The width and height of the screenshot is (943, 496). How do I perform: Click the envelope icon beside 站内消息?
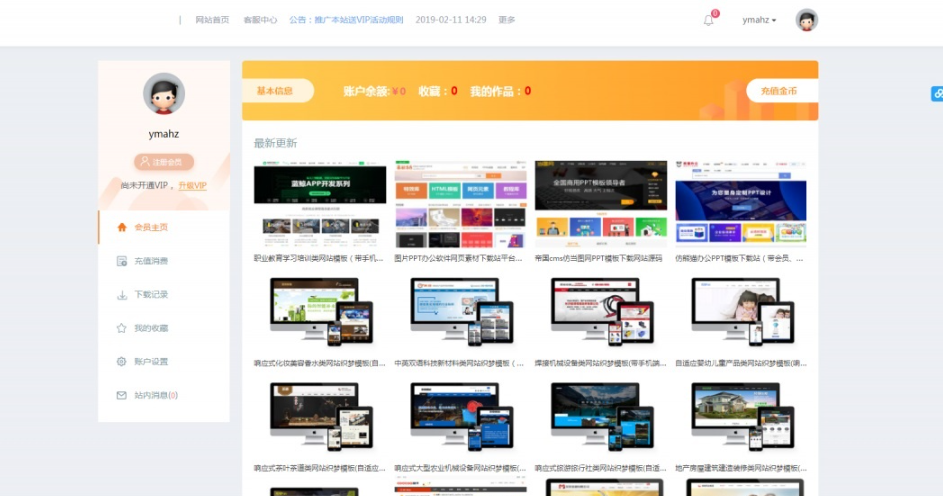click(121, 396)
